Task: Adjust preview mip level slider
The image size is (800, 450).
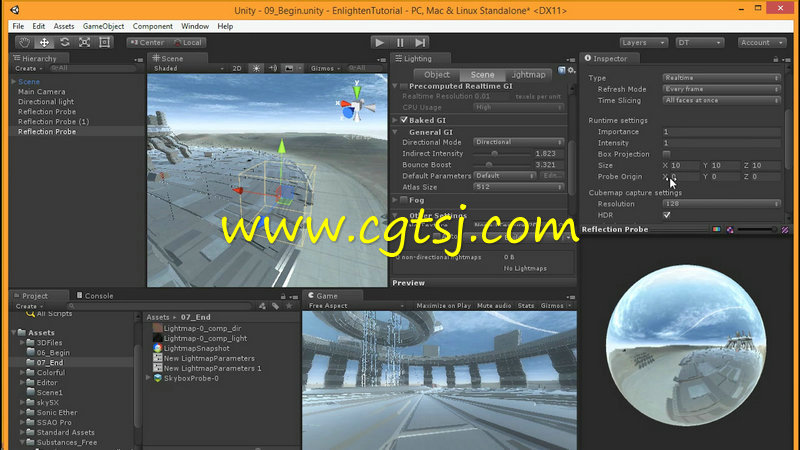Action: coord(757,230)
